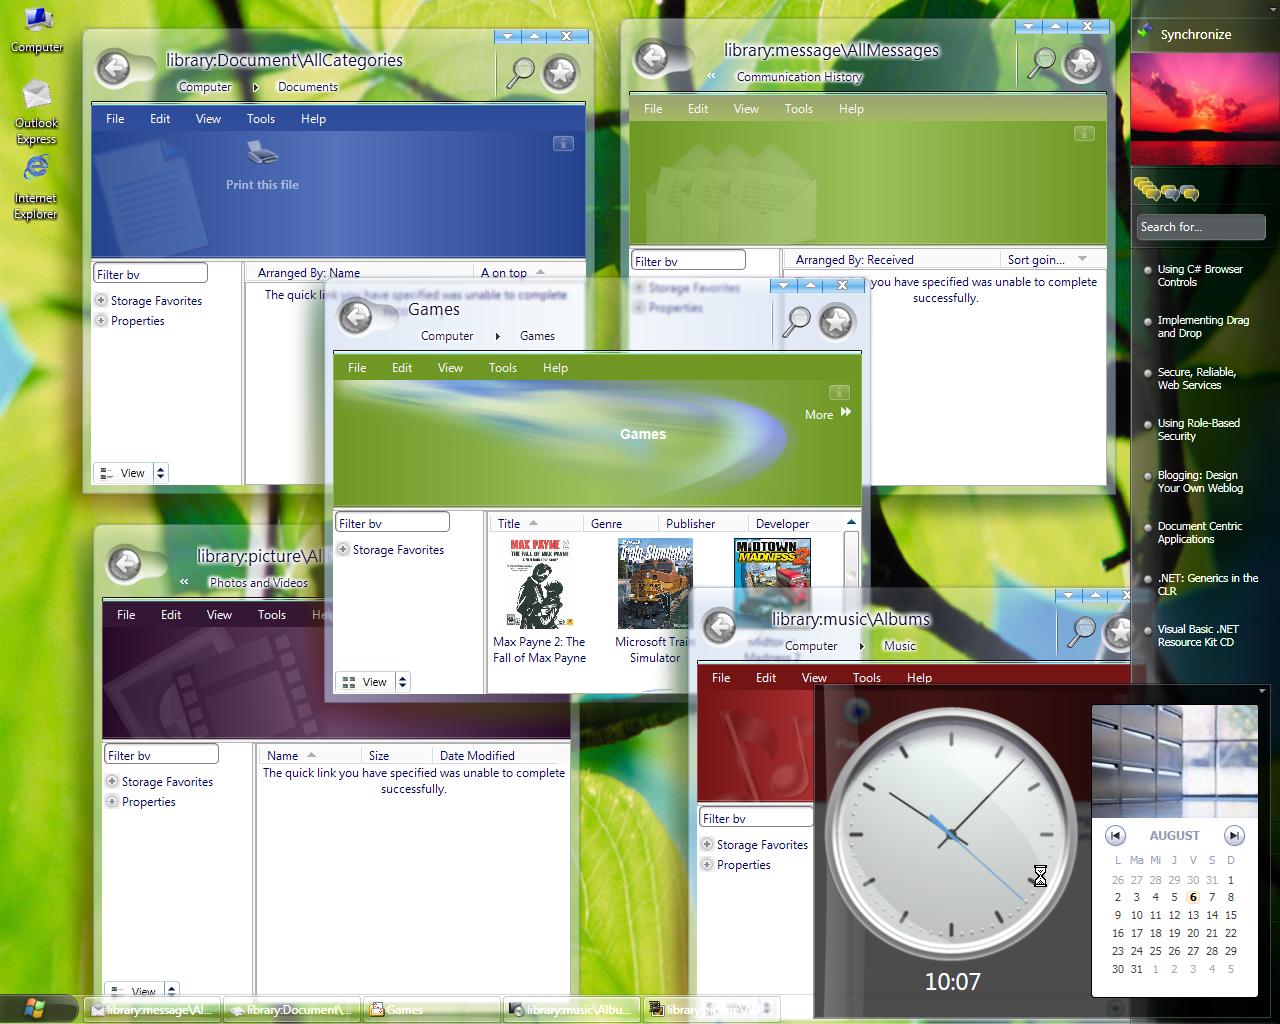
Task: Expand Properties in the Music window
Action: tap(707, 864)
